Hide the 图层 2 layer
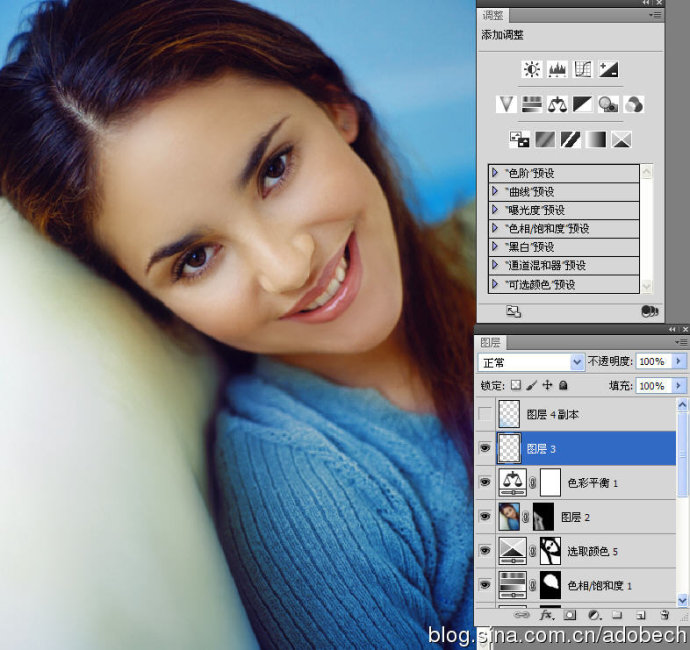 click(x=485, y=516)
